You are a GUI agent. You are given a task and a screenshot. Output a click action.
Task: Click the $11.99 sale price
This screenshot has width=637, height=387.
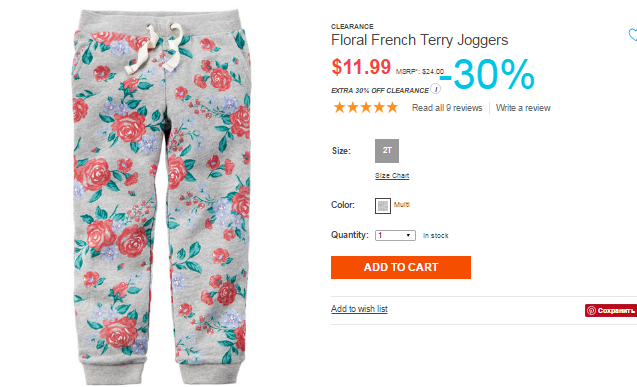point(361,67)
